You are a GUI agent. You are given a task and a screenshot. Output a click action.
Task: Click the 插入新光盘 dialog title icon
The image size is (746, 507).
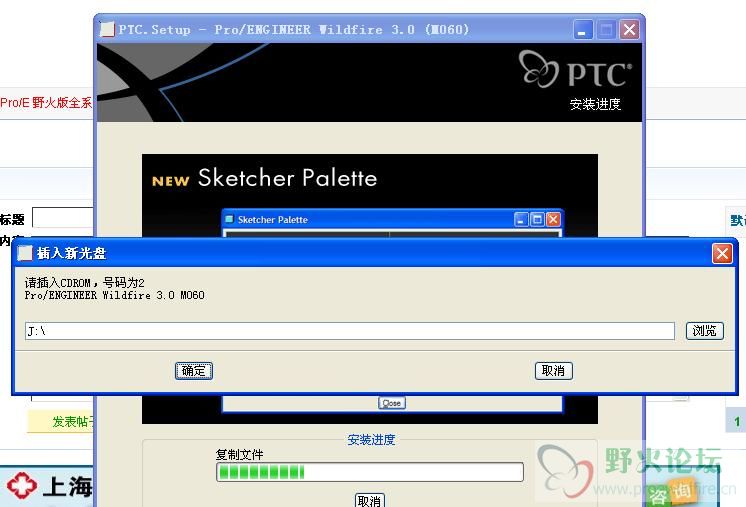[25, 253]
